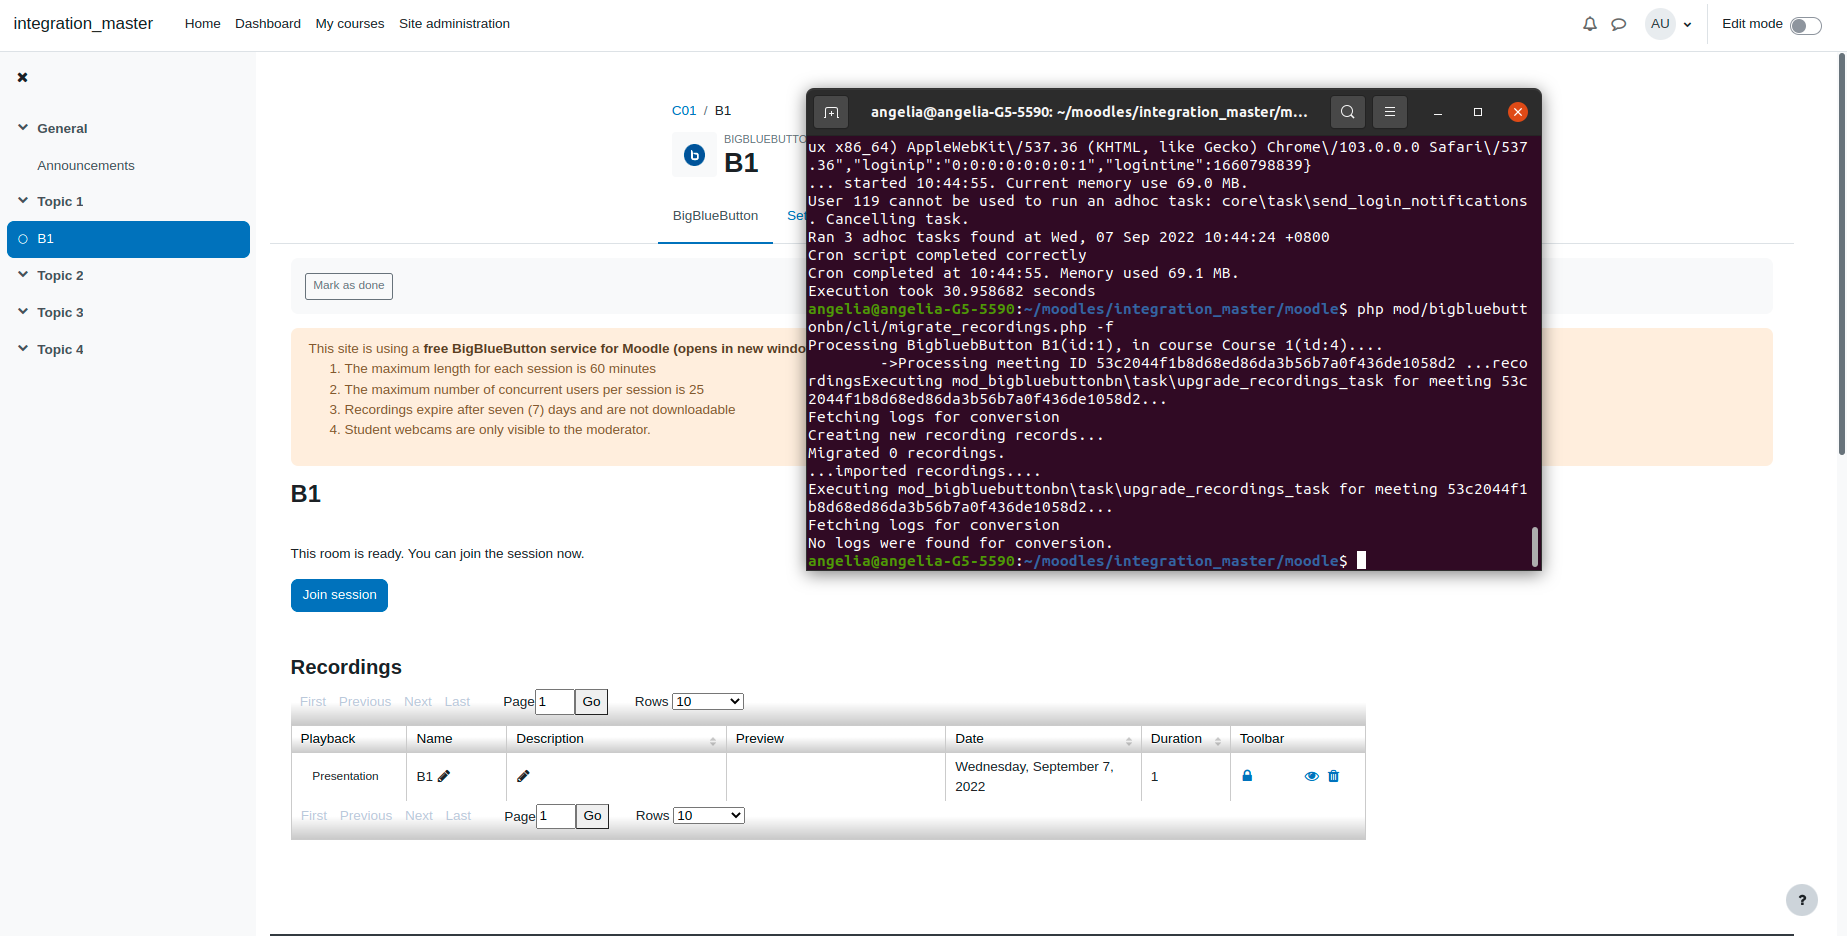Image resolution: width=1847 pixels, height=936 pixels.
Task: Close the course index drawer
Action: pyautogui.click(x=22, y=77)
